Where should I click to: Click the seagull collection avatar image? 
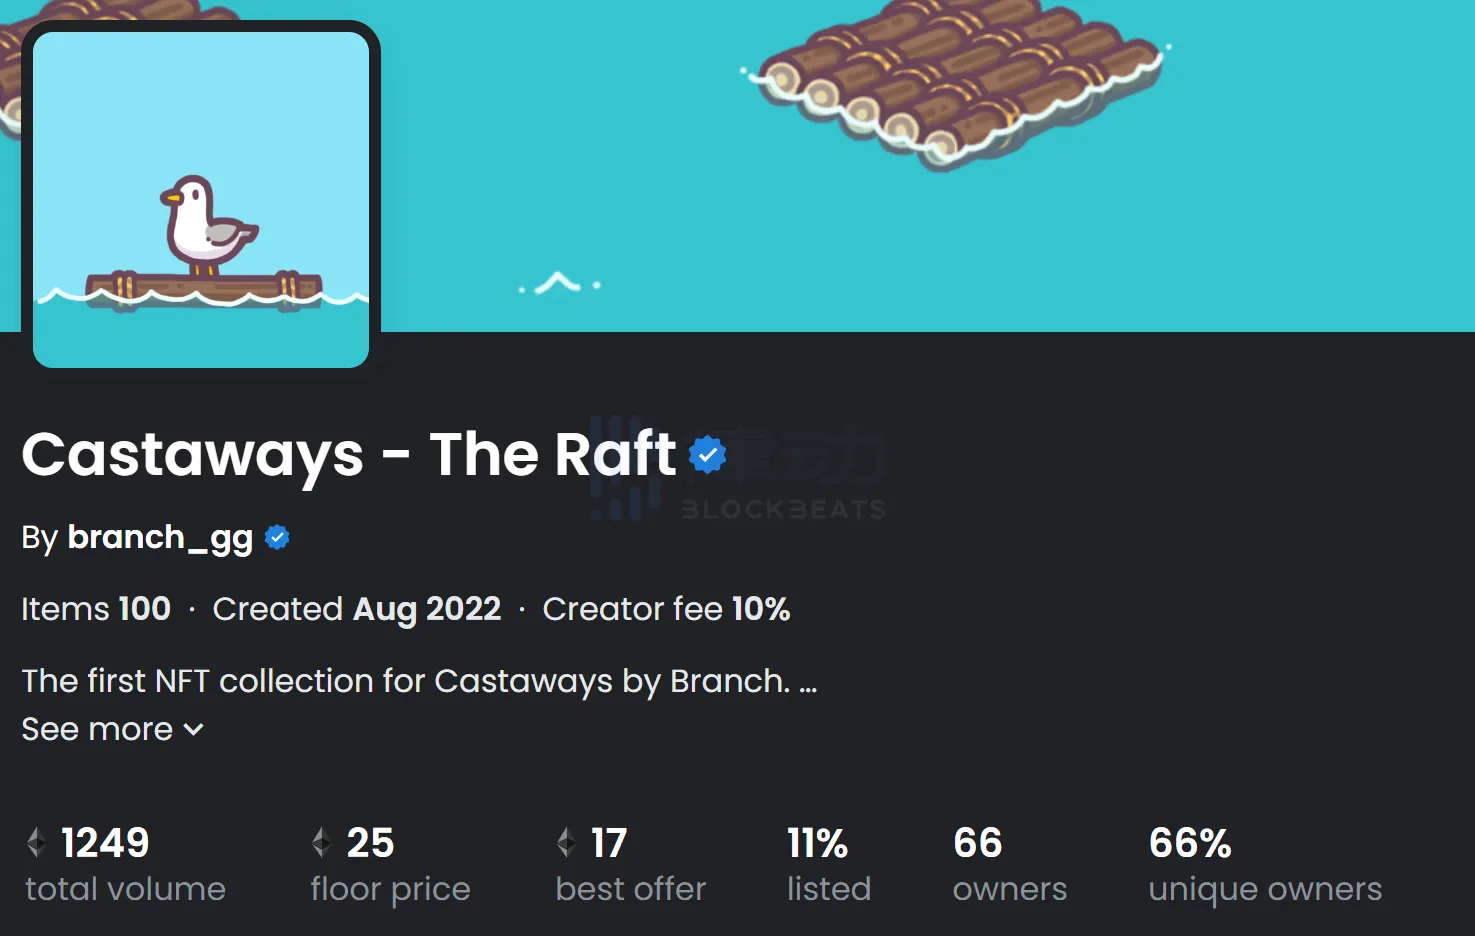[201, 200]
